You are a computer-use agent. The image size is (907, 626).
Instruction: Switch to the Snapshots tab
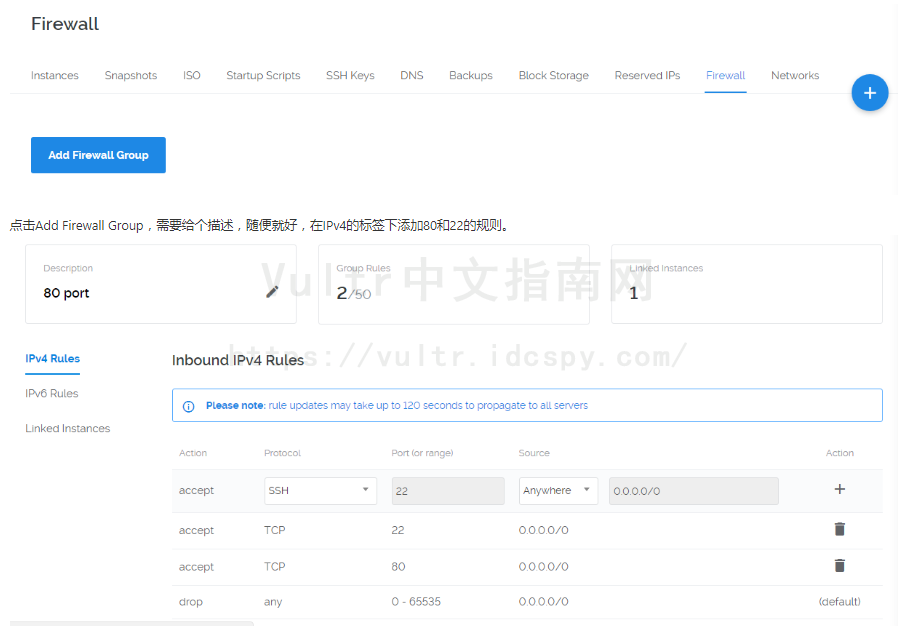click(131, 75)
